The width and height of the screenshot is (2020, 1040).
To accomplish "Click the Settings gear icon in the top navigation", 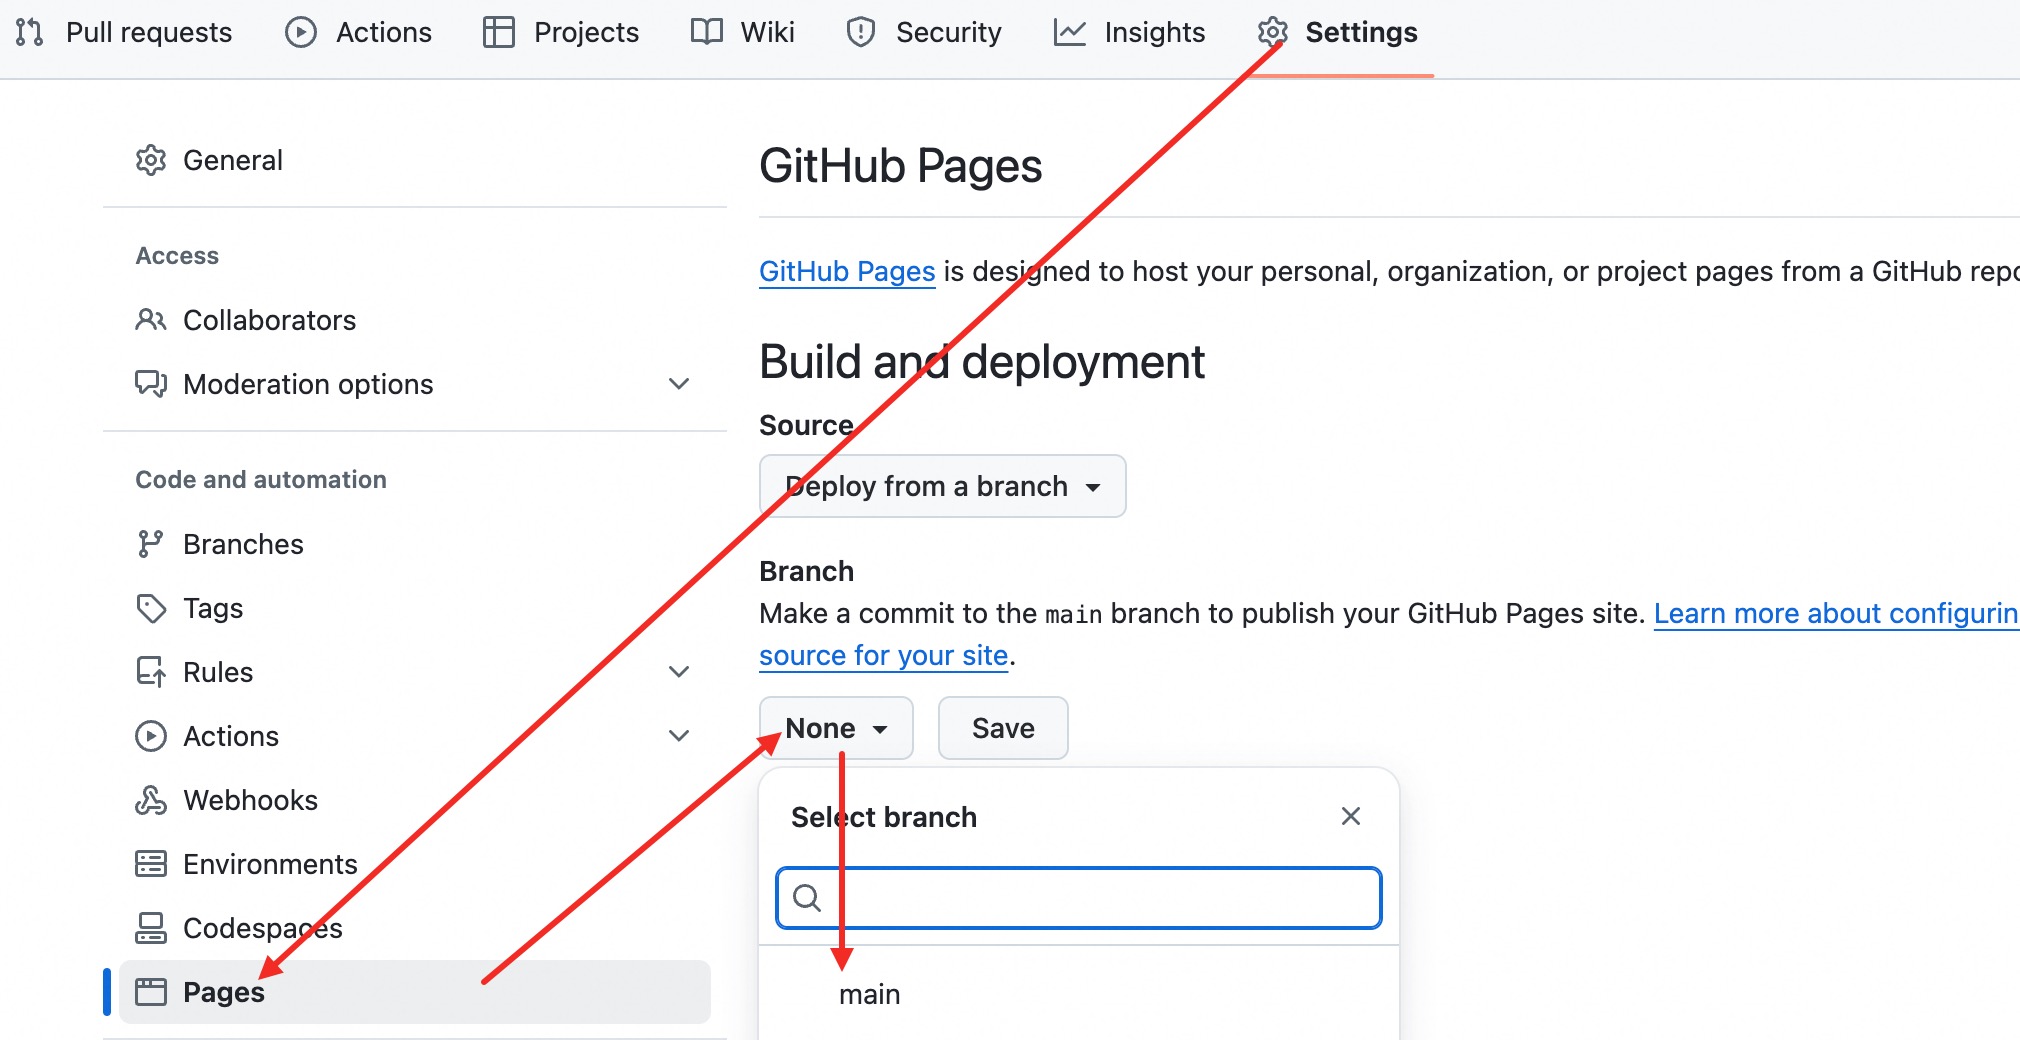I will (x=1273, y=33).
